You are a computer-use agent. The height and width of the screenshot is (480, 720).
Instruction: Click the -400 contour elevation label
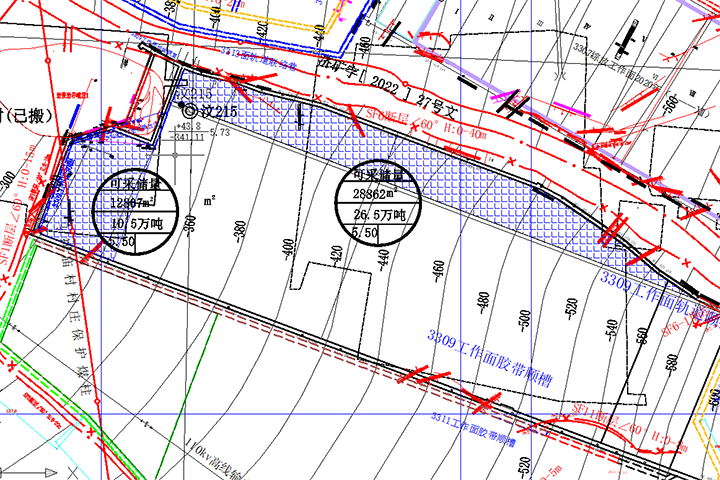[288, 248]
